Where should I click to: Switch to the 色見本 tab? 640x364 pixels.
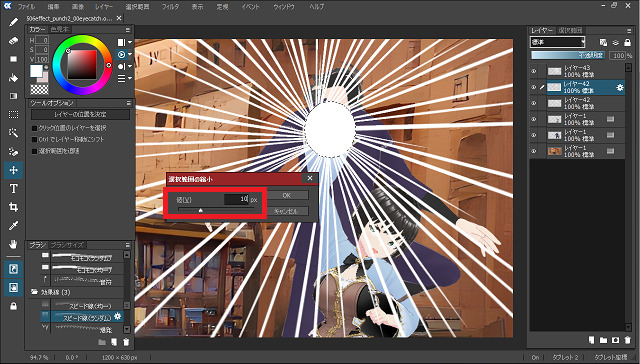(60, 29)
